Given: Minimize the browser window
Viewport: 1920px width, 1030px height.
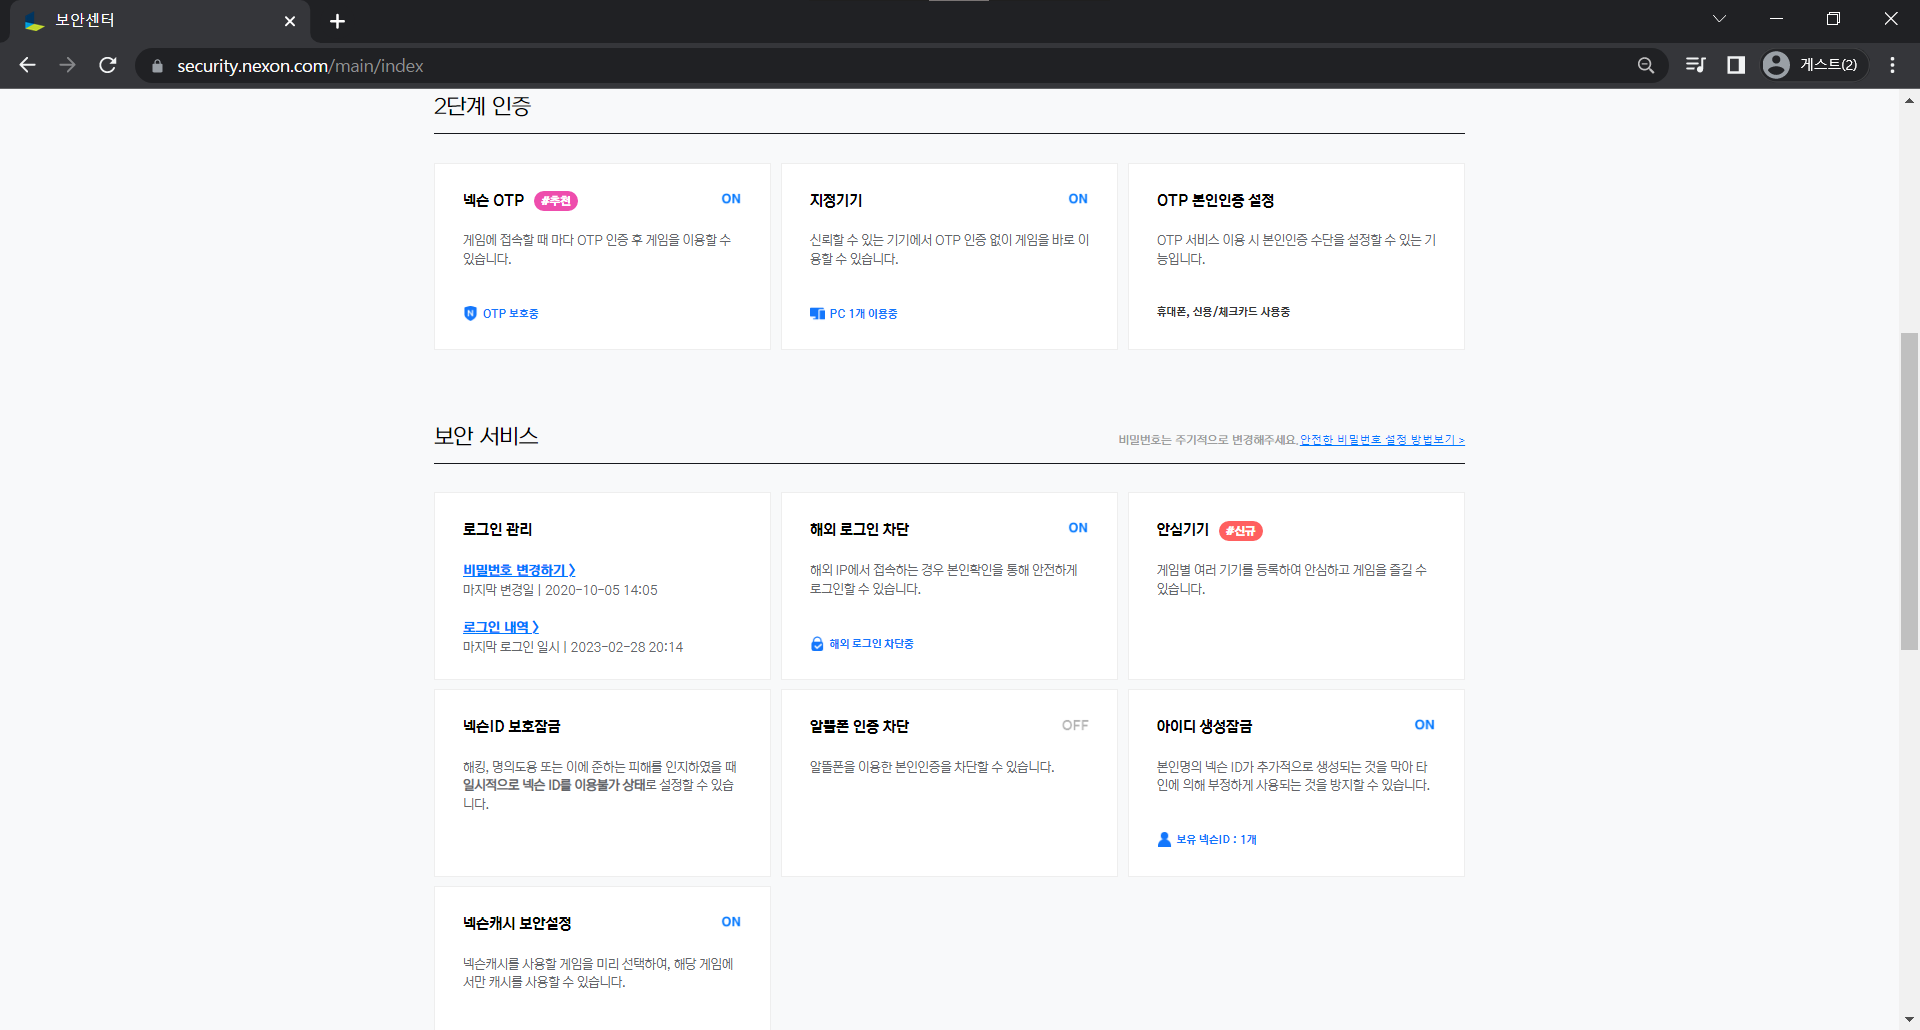Looking at the screenshot, I should click(x=1776, y=19).
